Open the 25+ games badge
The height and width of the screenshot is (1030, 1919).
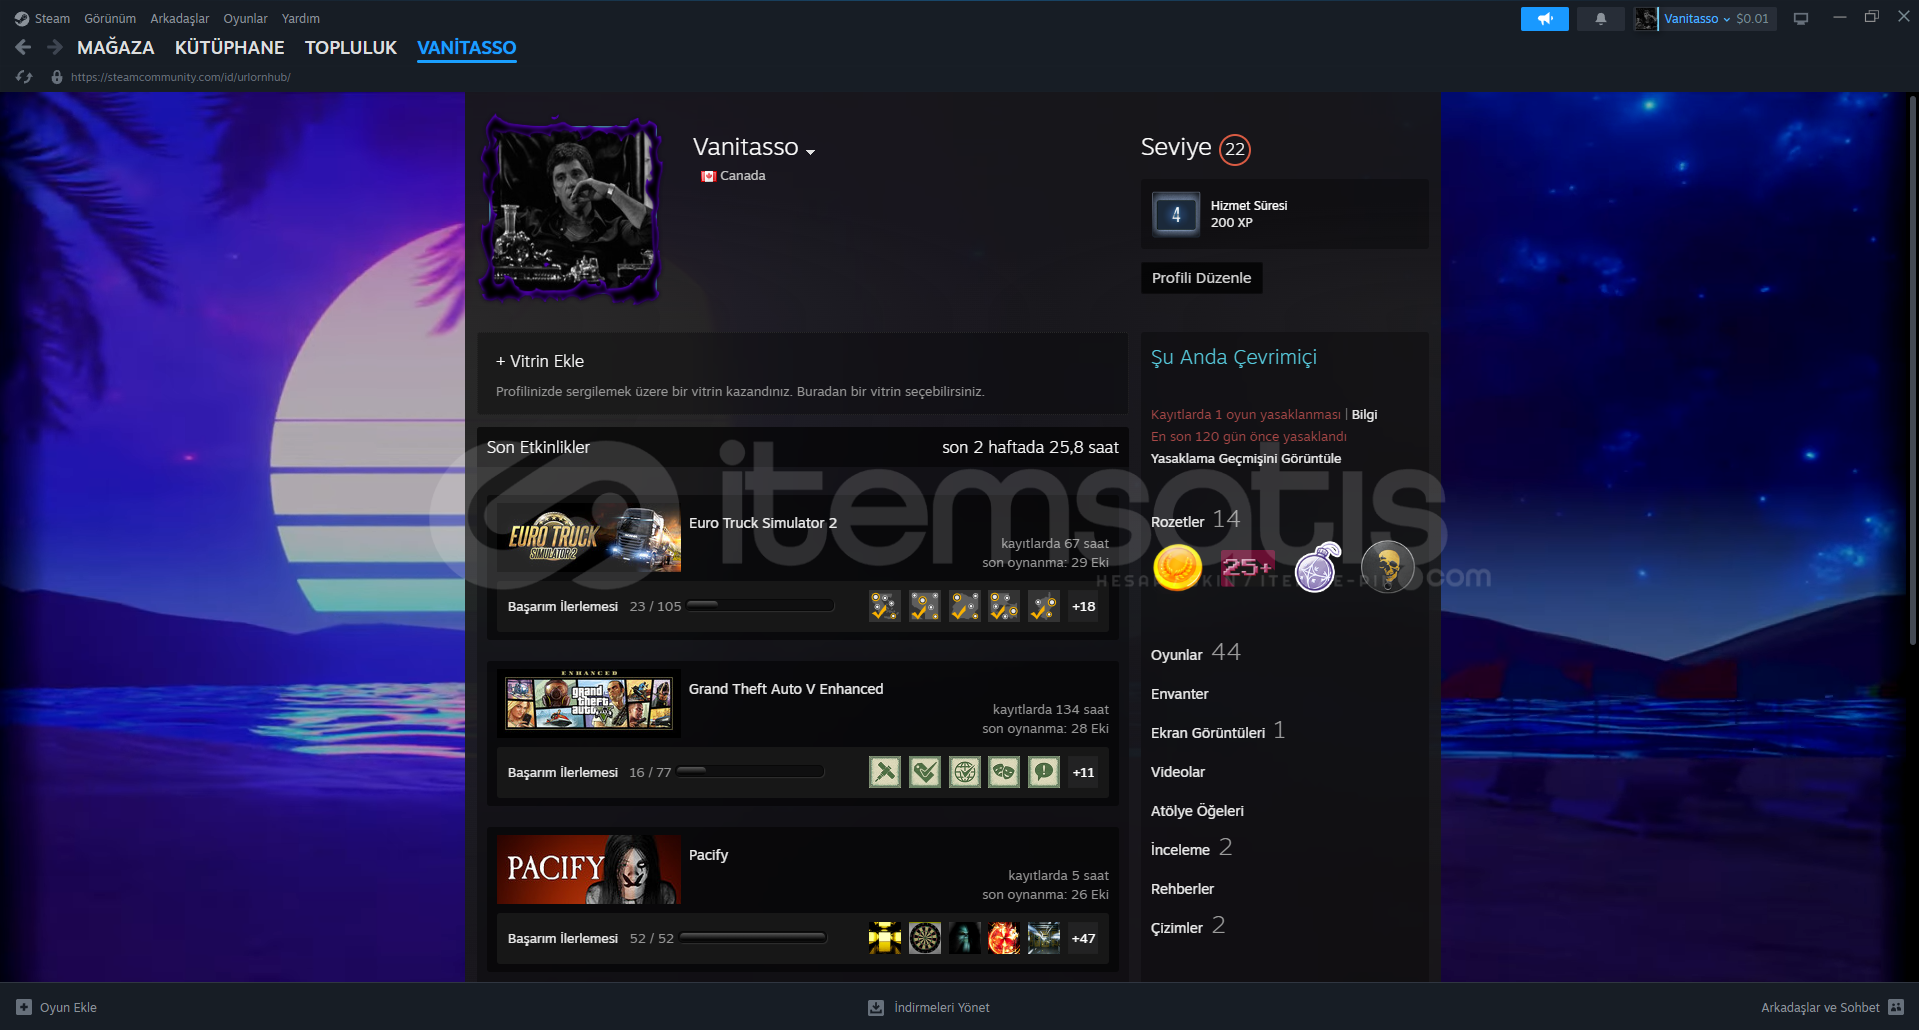point(1247,568)
